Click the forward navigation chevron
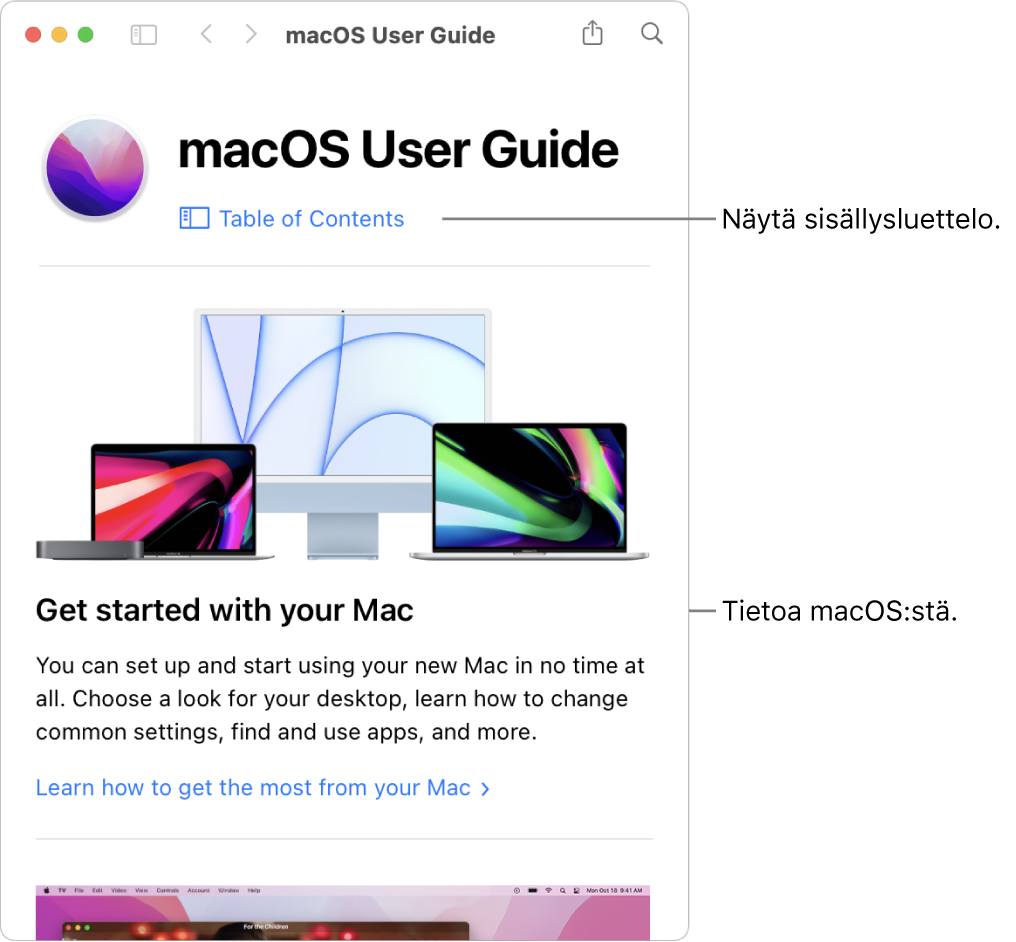Screen dimensions: 1016x942 point(251,33)
